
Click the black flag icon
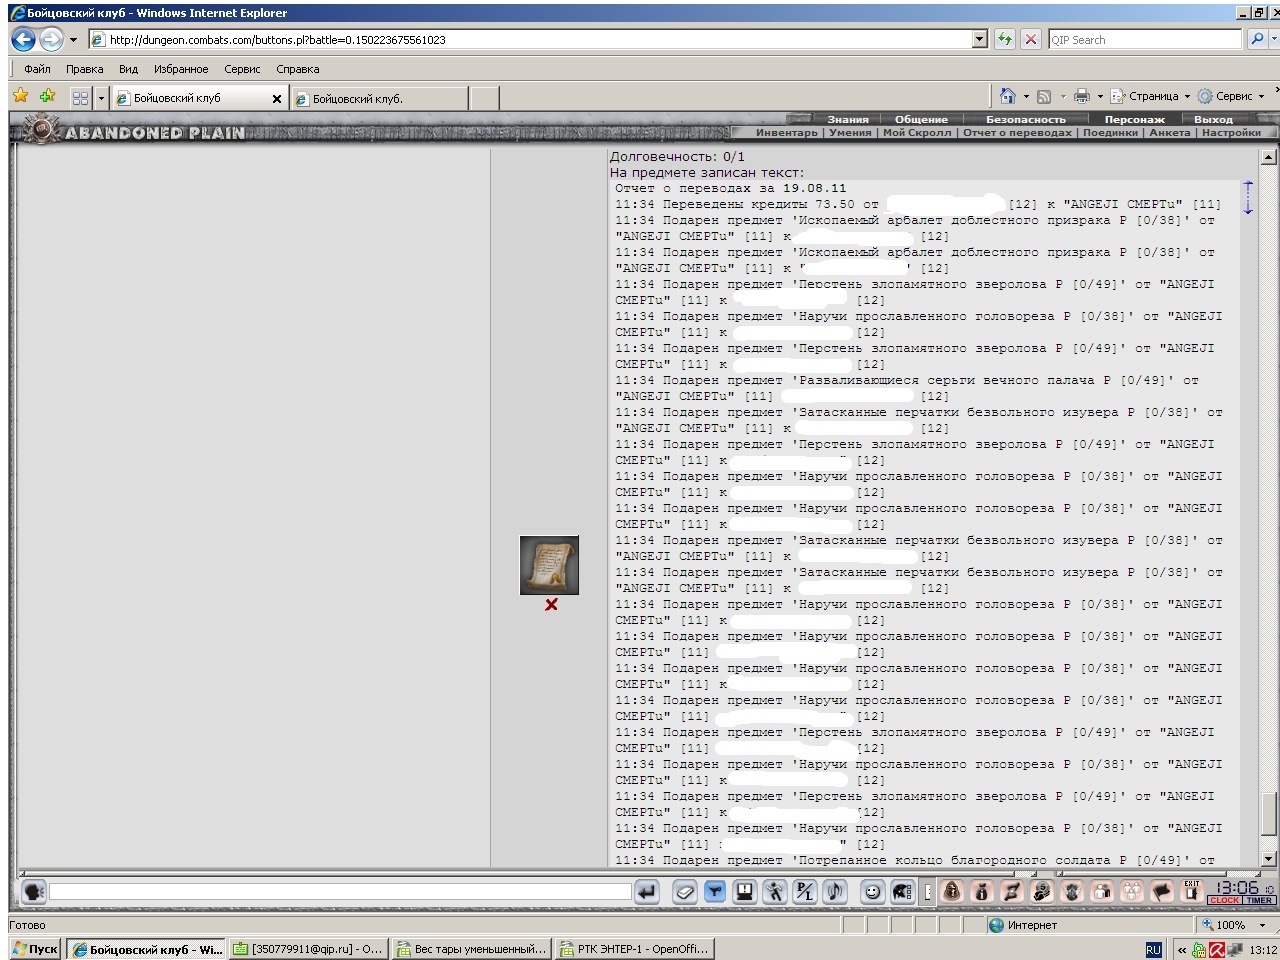1162,891
